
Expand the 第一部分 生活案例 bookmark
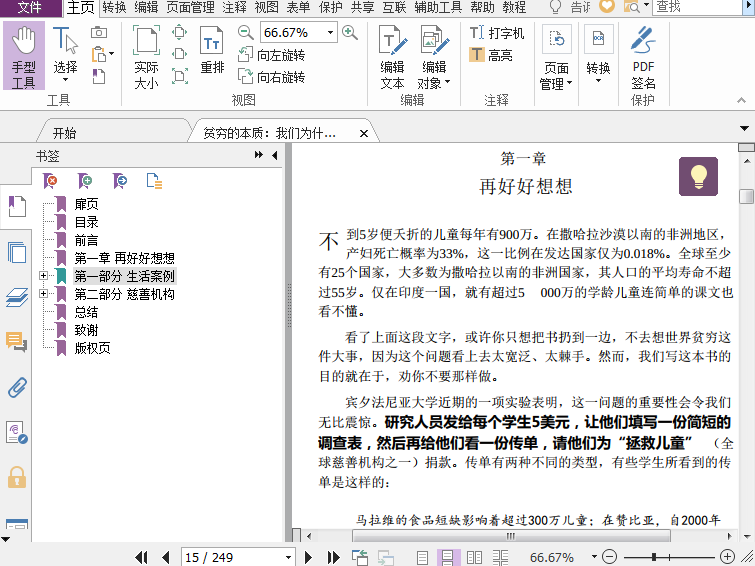tap(43, 276)
